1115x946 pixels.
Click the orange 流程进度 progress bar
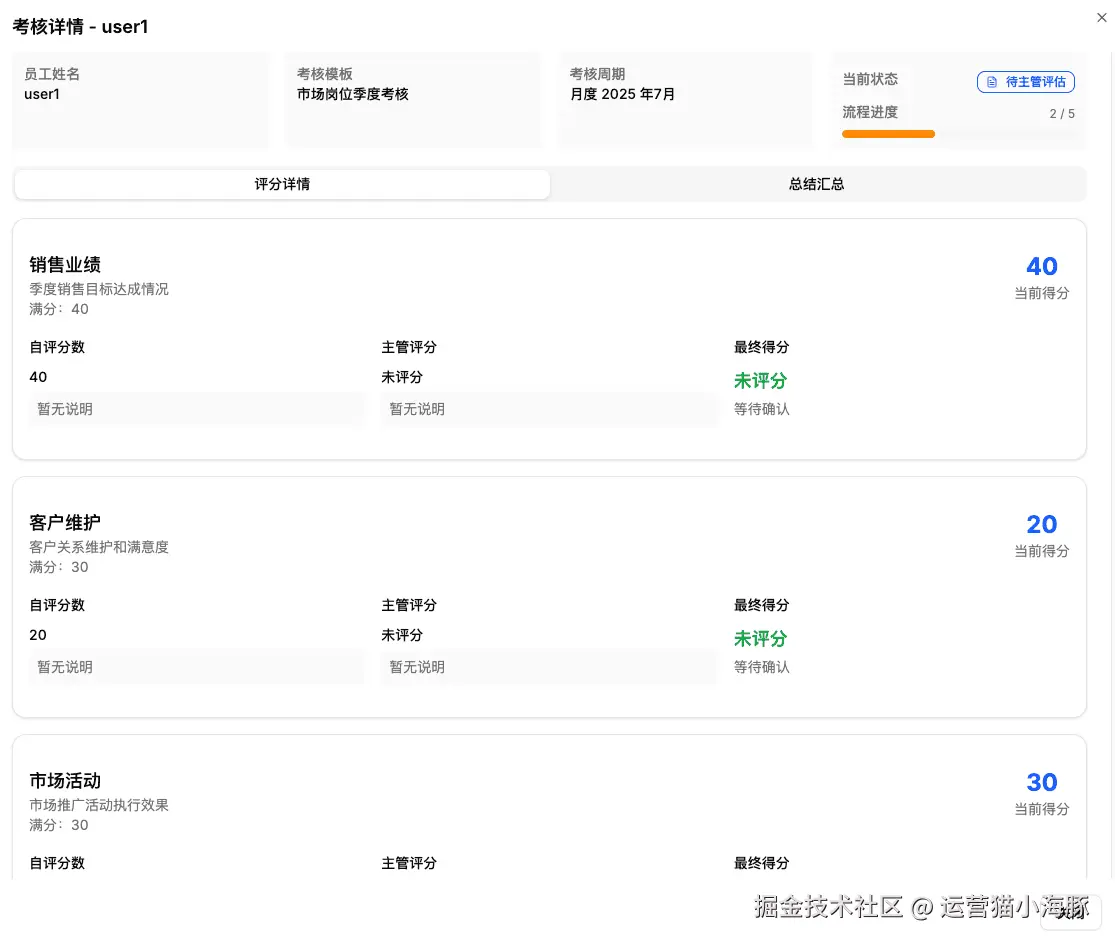click(888, 134)
